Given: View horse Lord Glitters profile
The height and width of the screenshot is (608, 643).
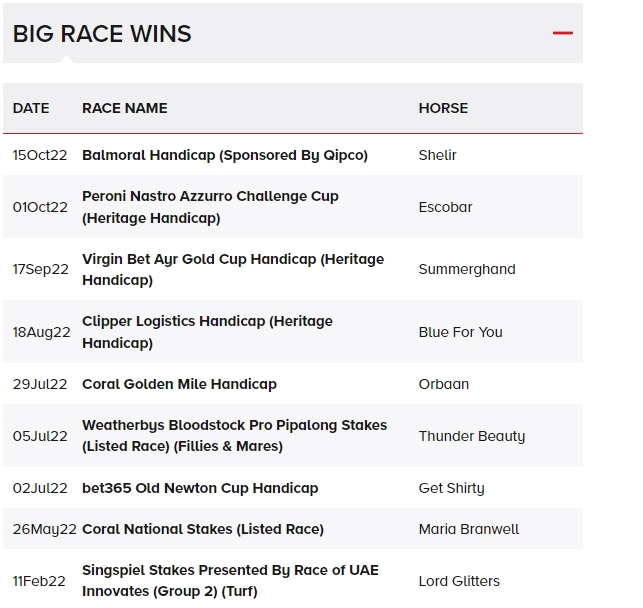Looking at the screenshot, I should [x=459, y=581].
